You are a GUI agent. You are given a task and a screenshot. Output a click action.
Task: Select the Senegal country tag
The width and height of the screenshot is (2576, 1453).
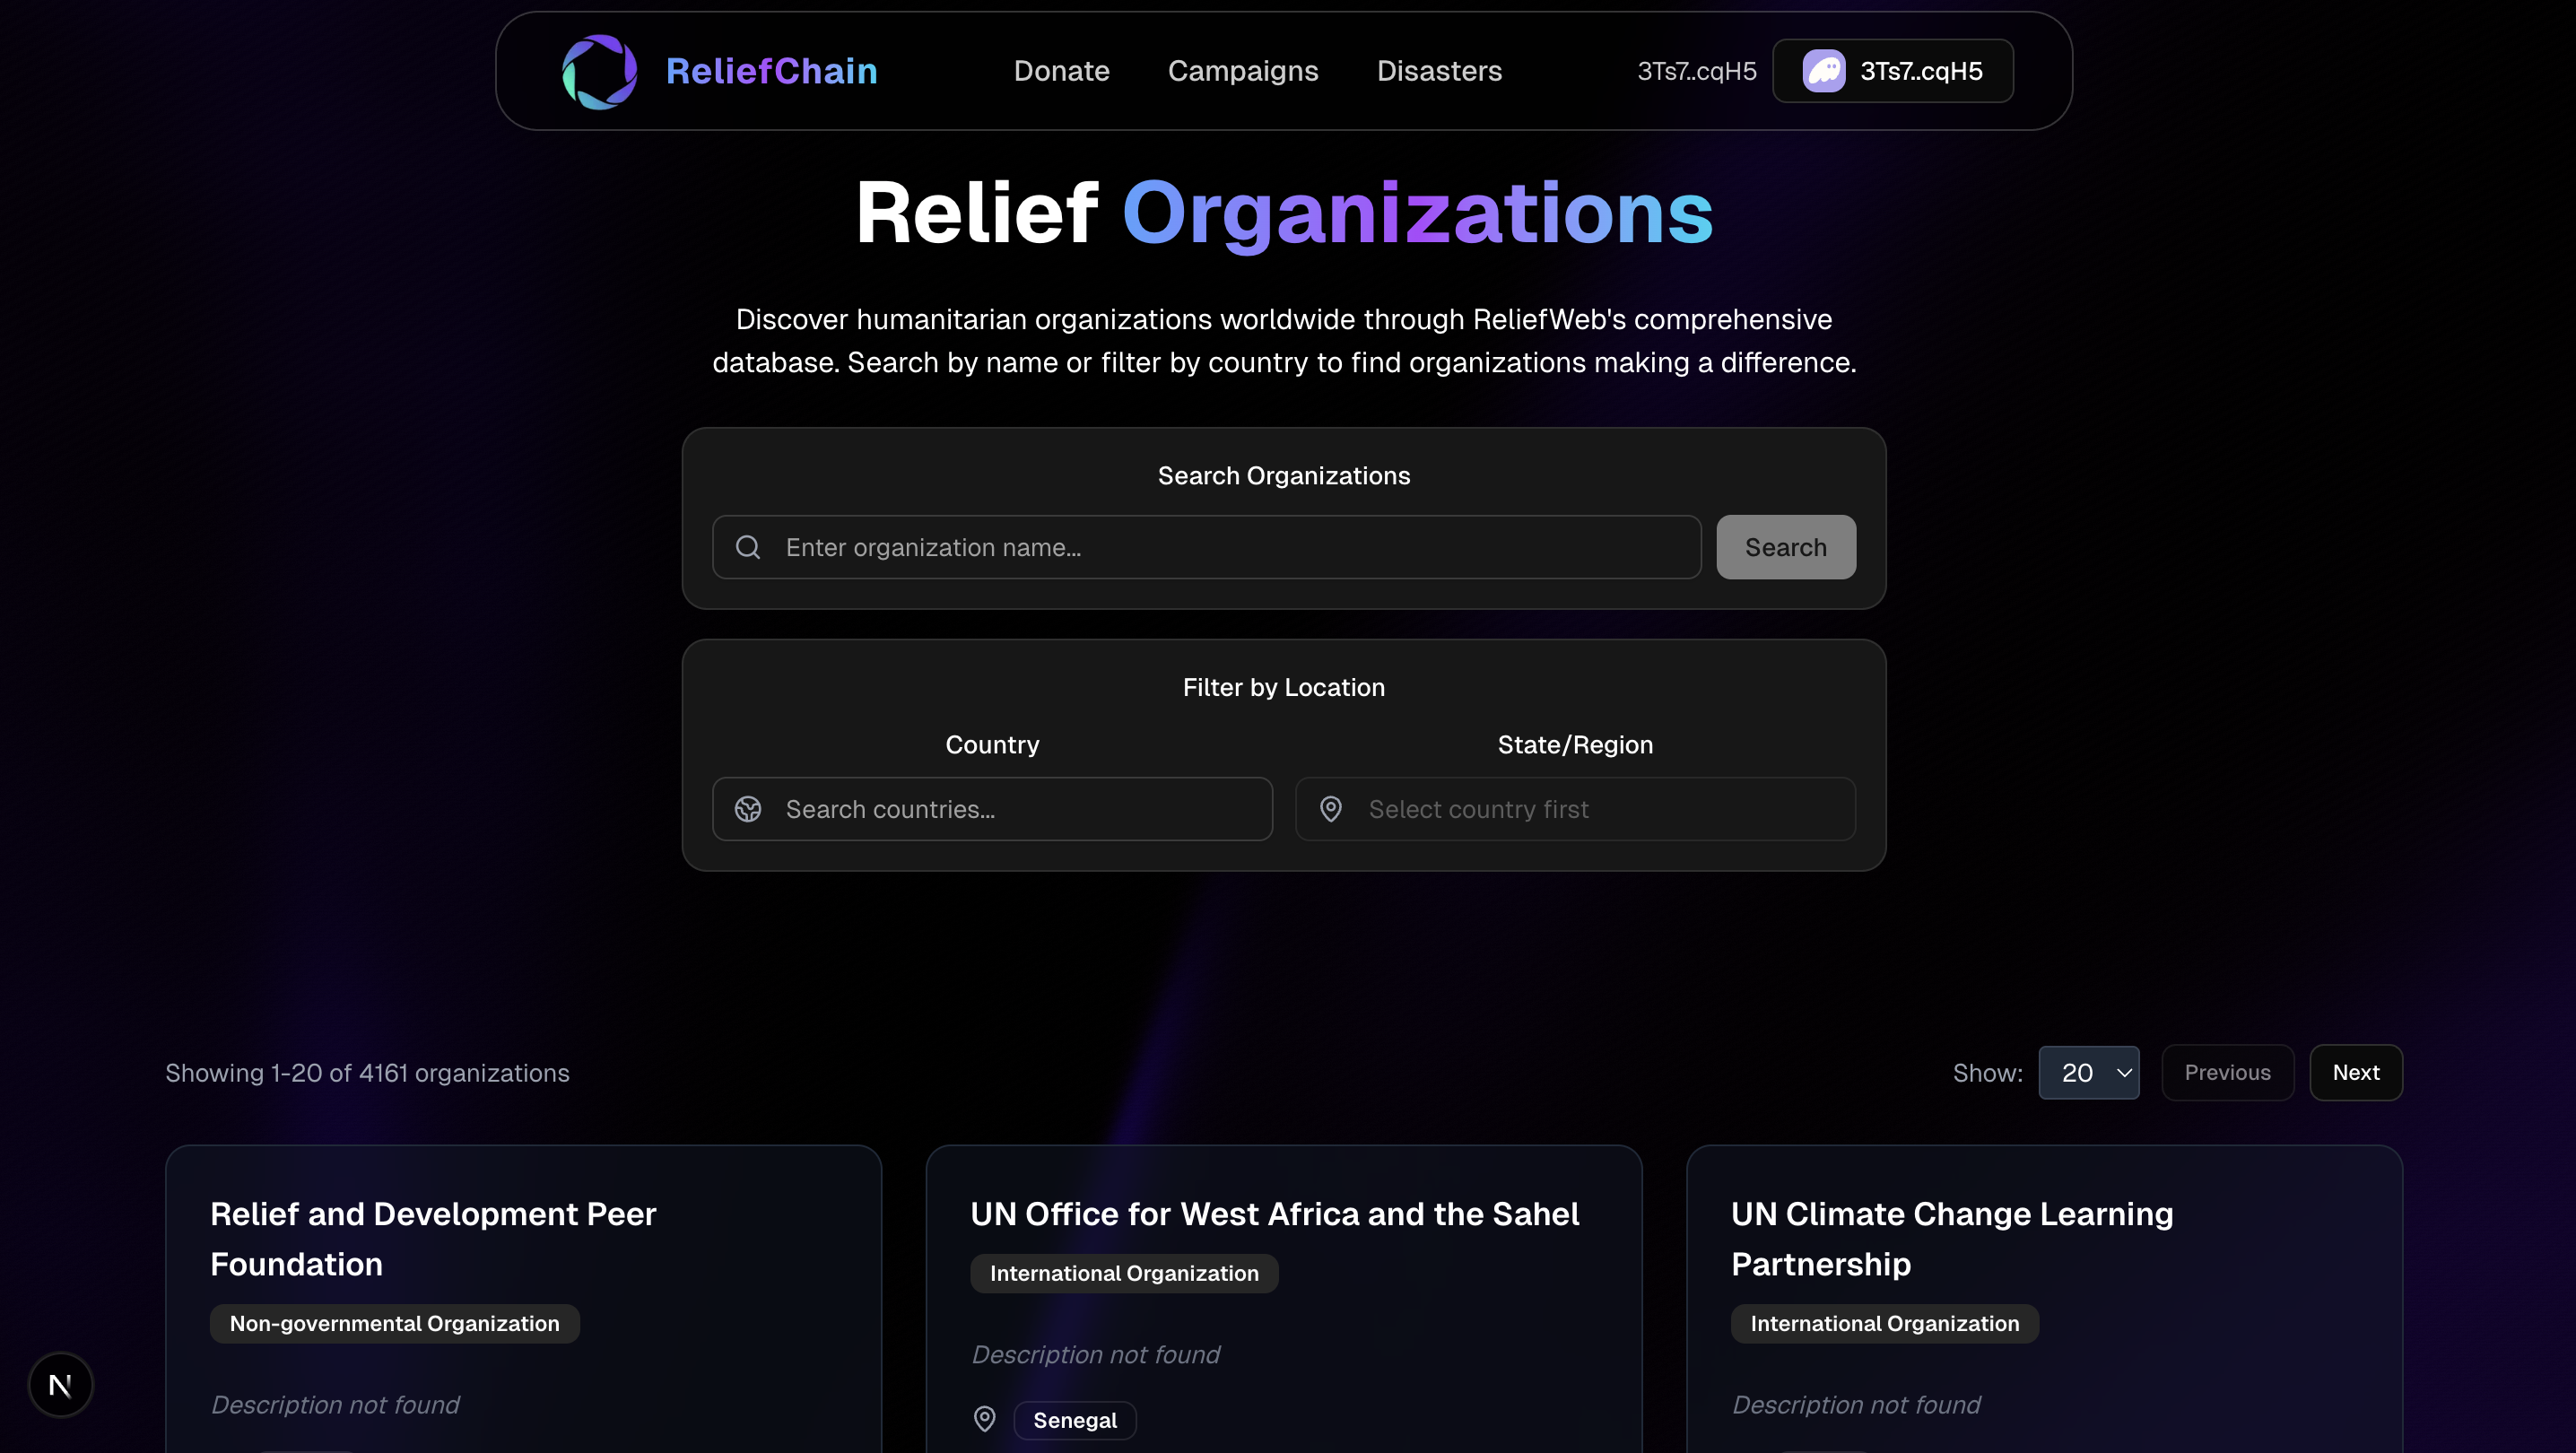click(1074, 1420)
